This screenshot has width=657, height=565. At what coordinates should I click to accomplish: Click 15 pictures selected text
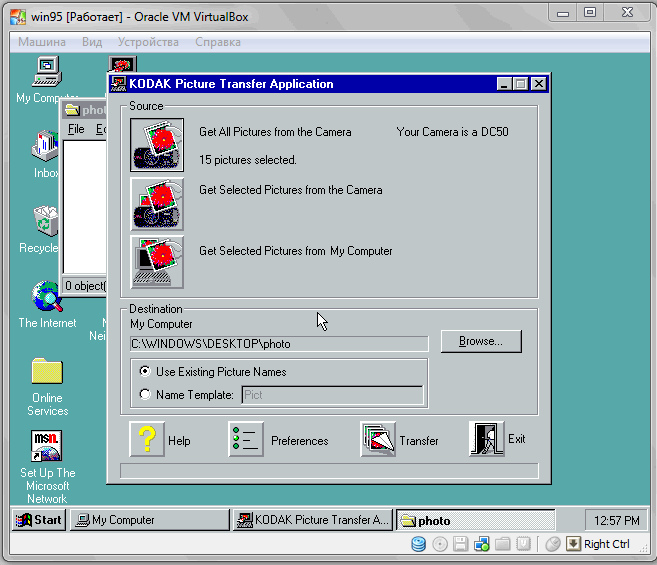click(x=248, y=160)
